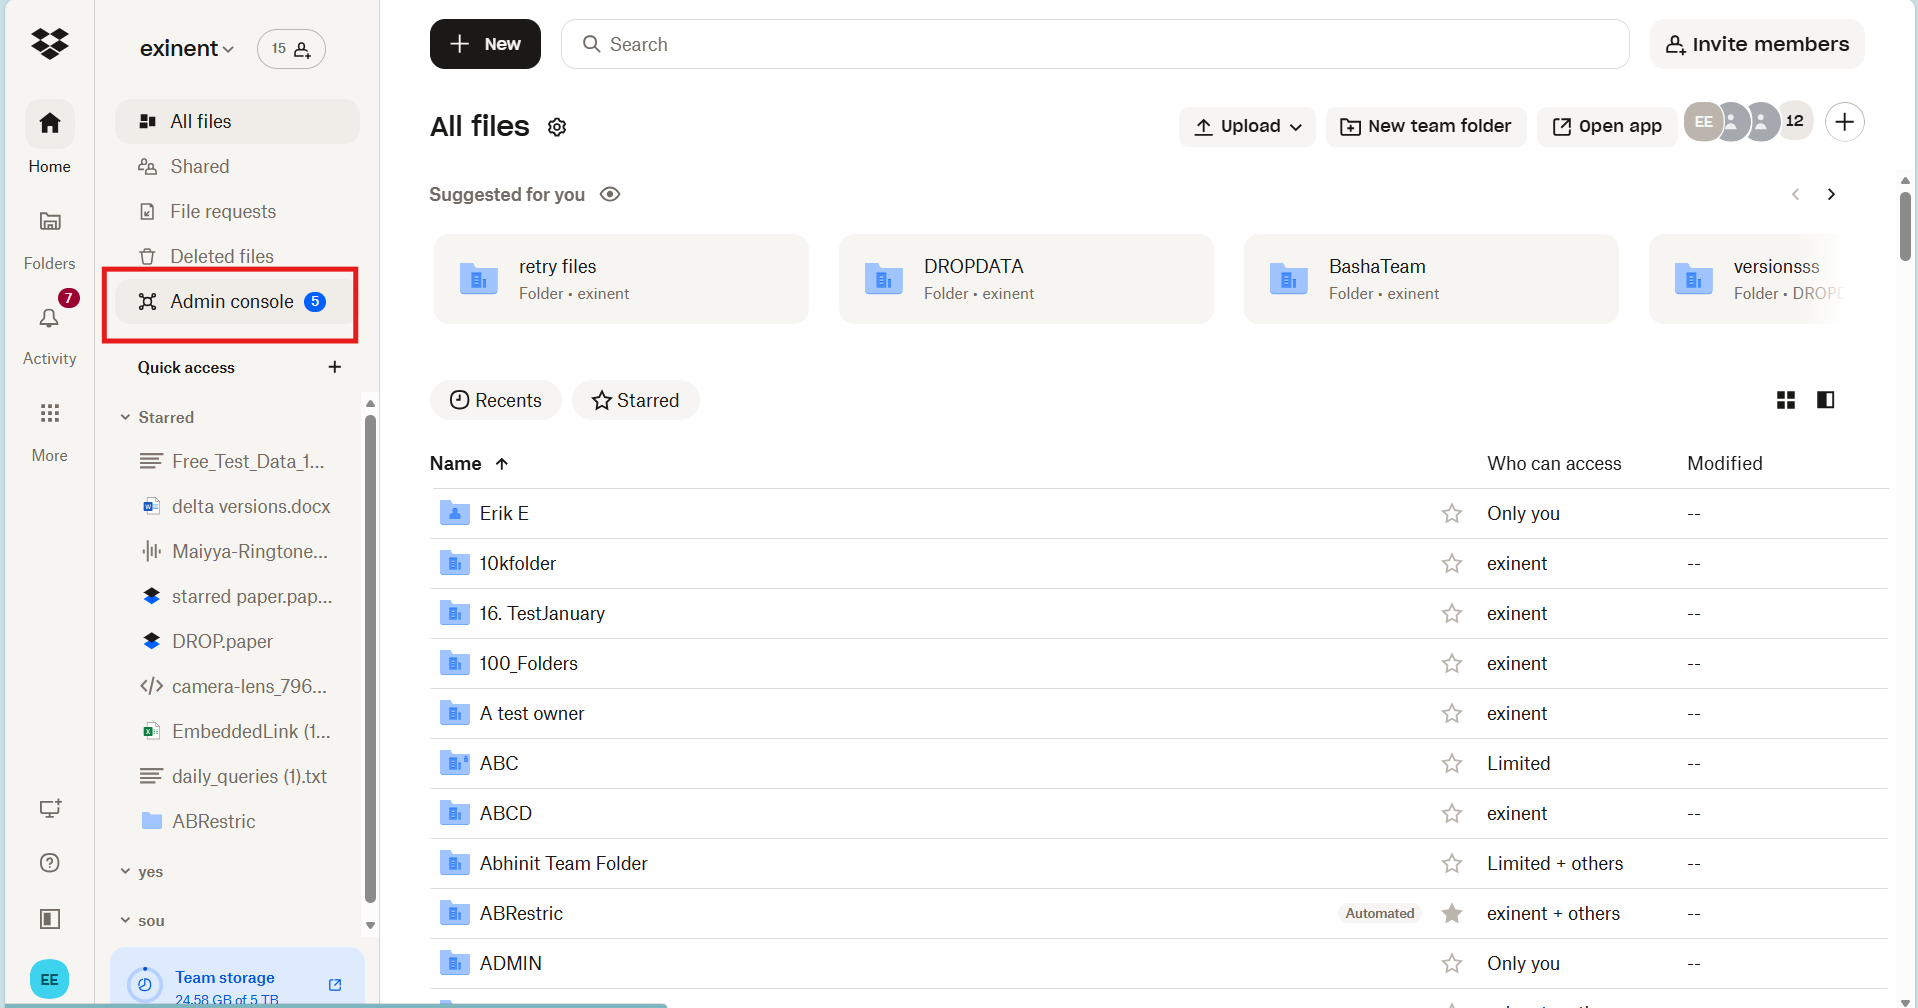Image resolution: width=1918 pixels, height=1008 pixels.
Task: Click the New team folder button
Action: pyautogui.click(x=1426, y=126)
